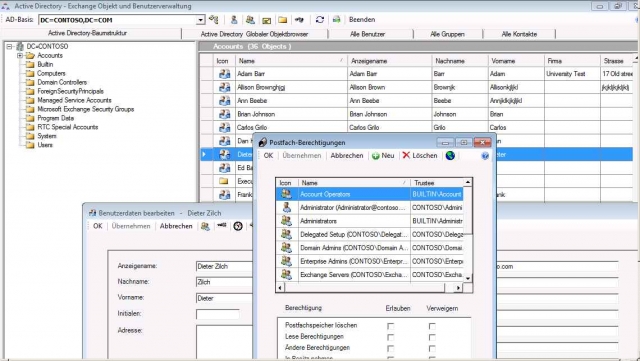
Task: Open the Alle Kontakte tab
Action: coord(519,34)
